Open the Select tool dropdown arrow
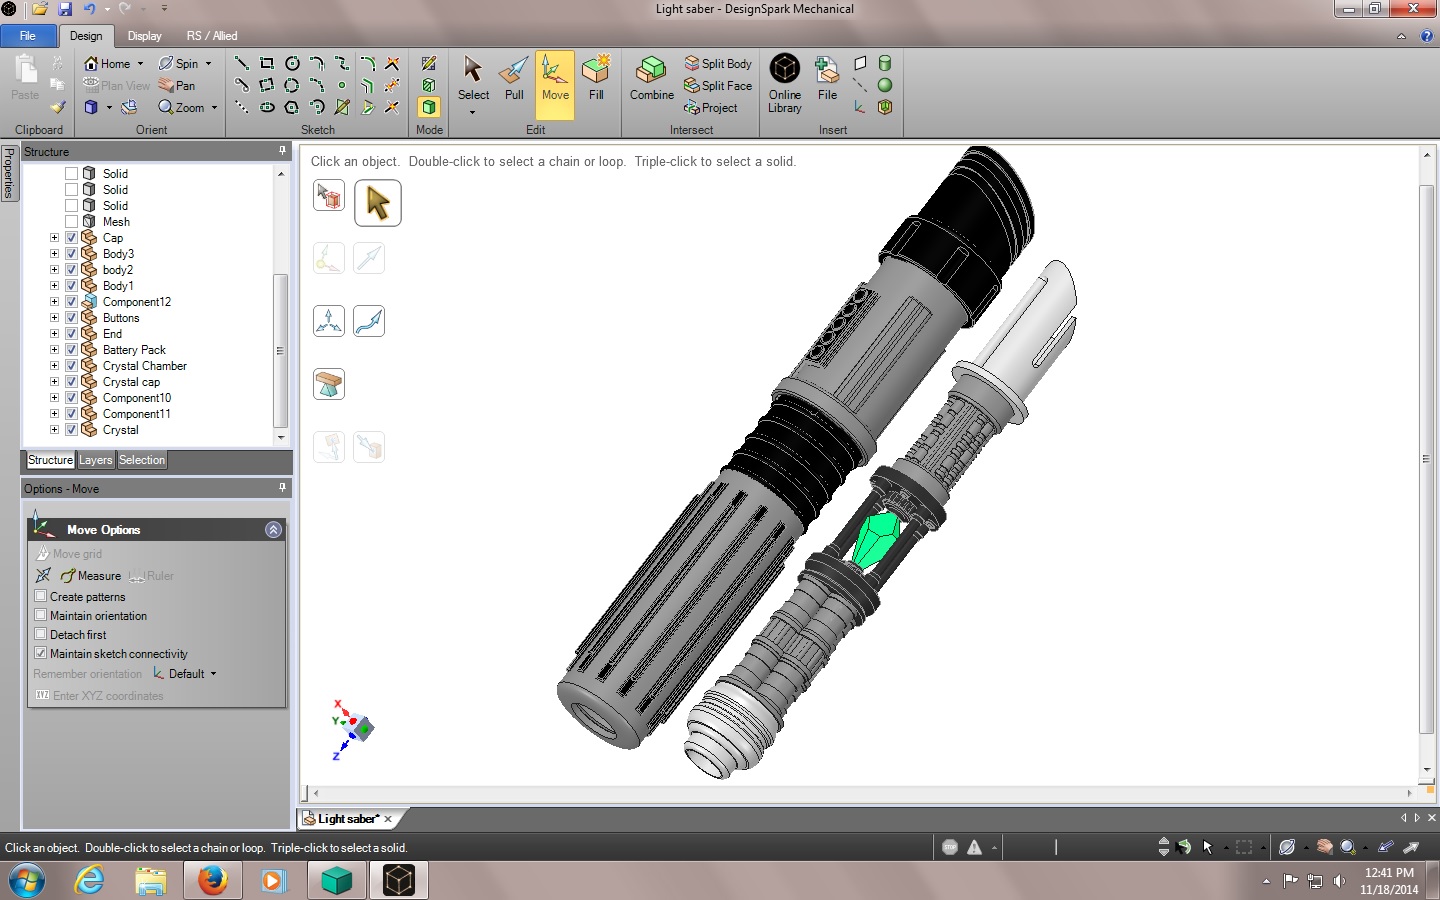 tap(473, 112)
